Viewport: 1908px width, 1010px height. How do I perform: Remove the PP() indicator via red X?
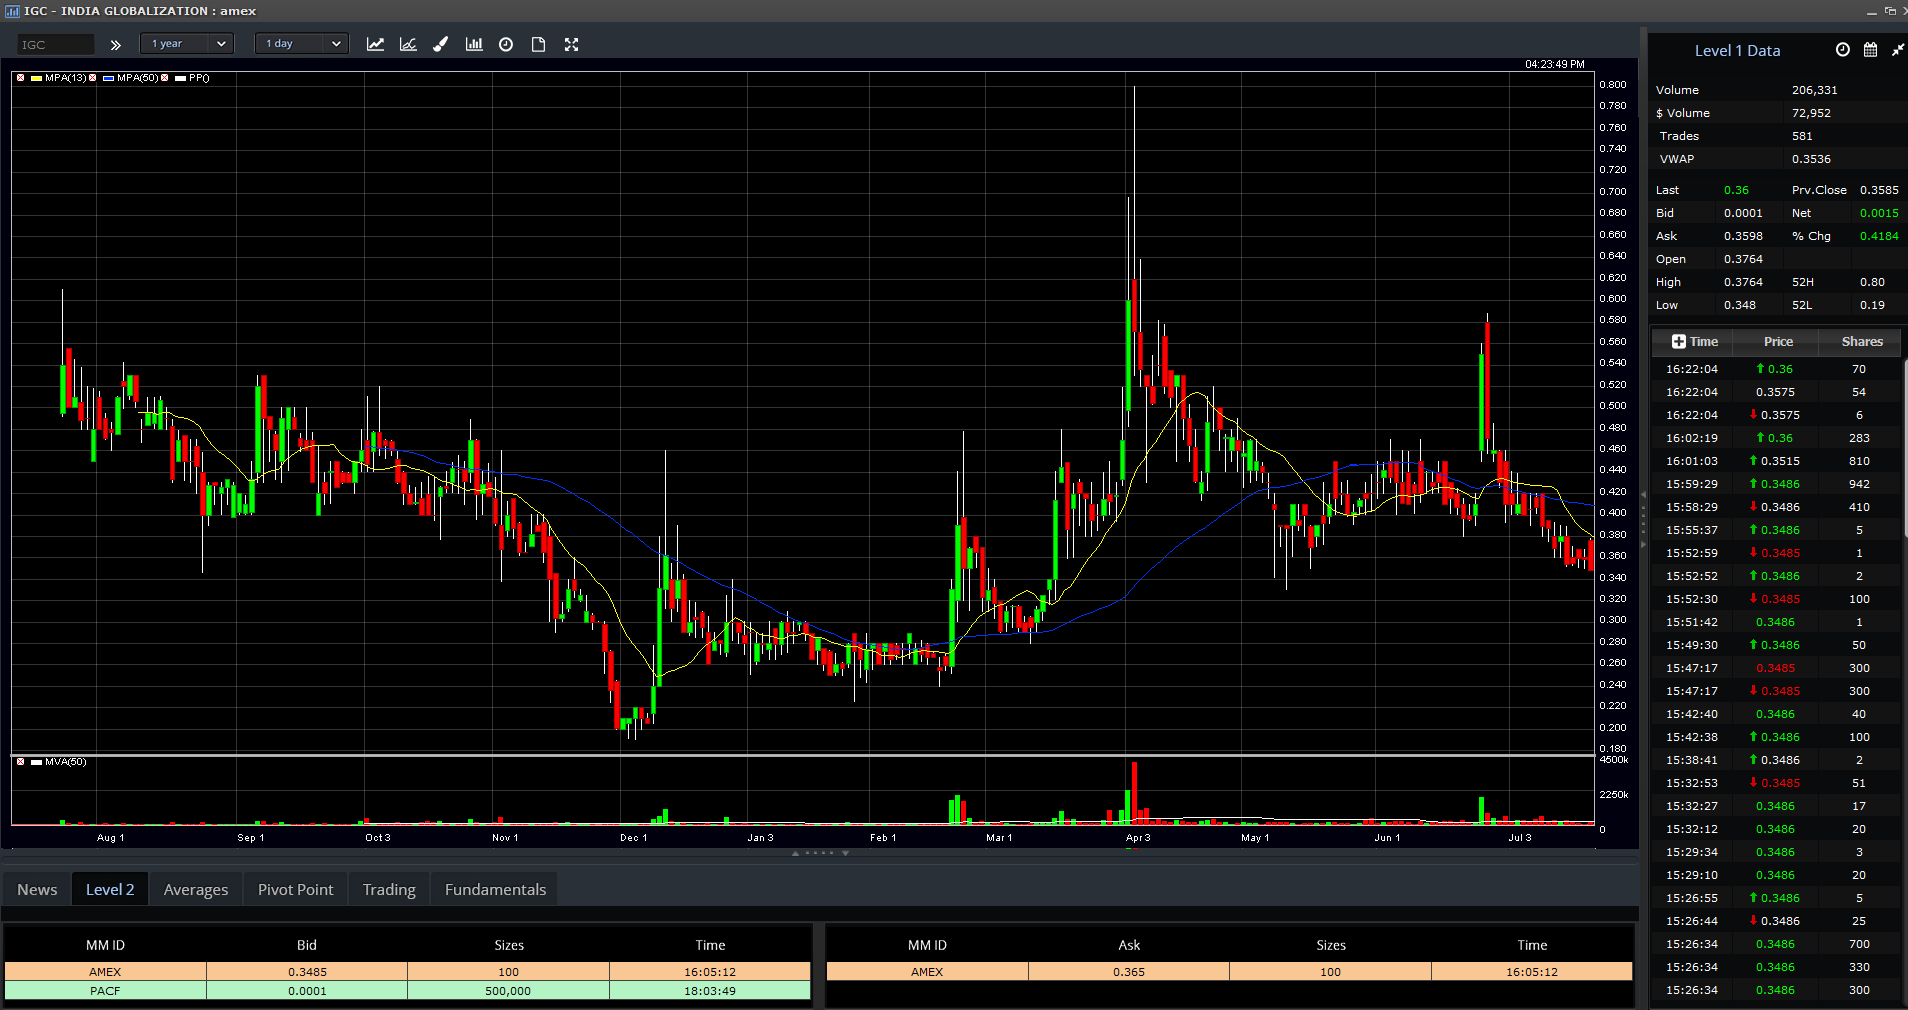coord(165,78)
